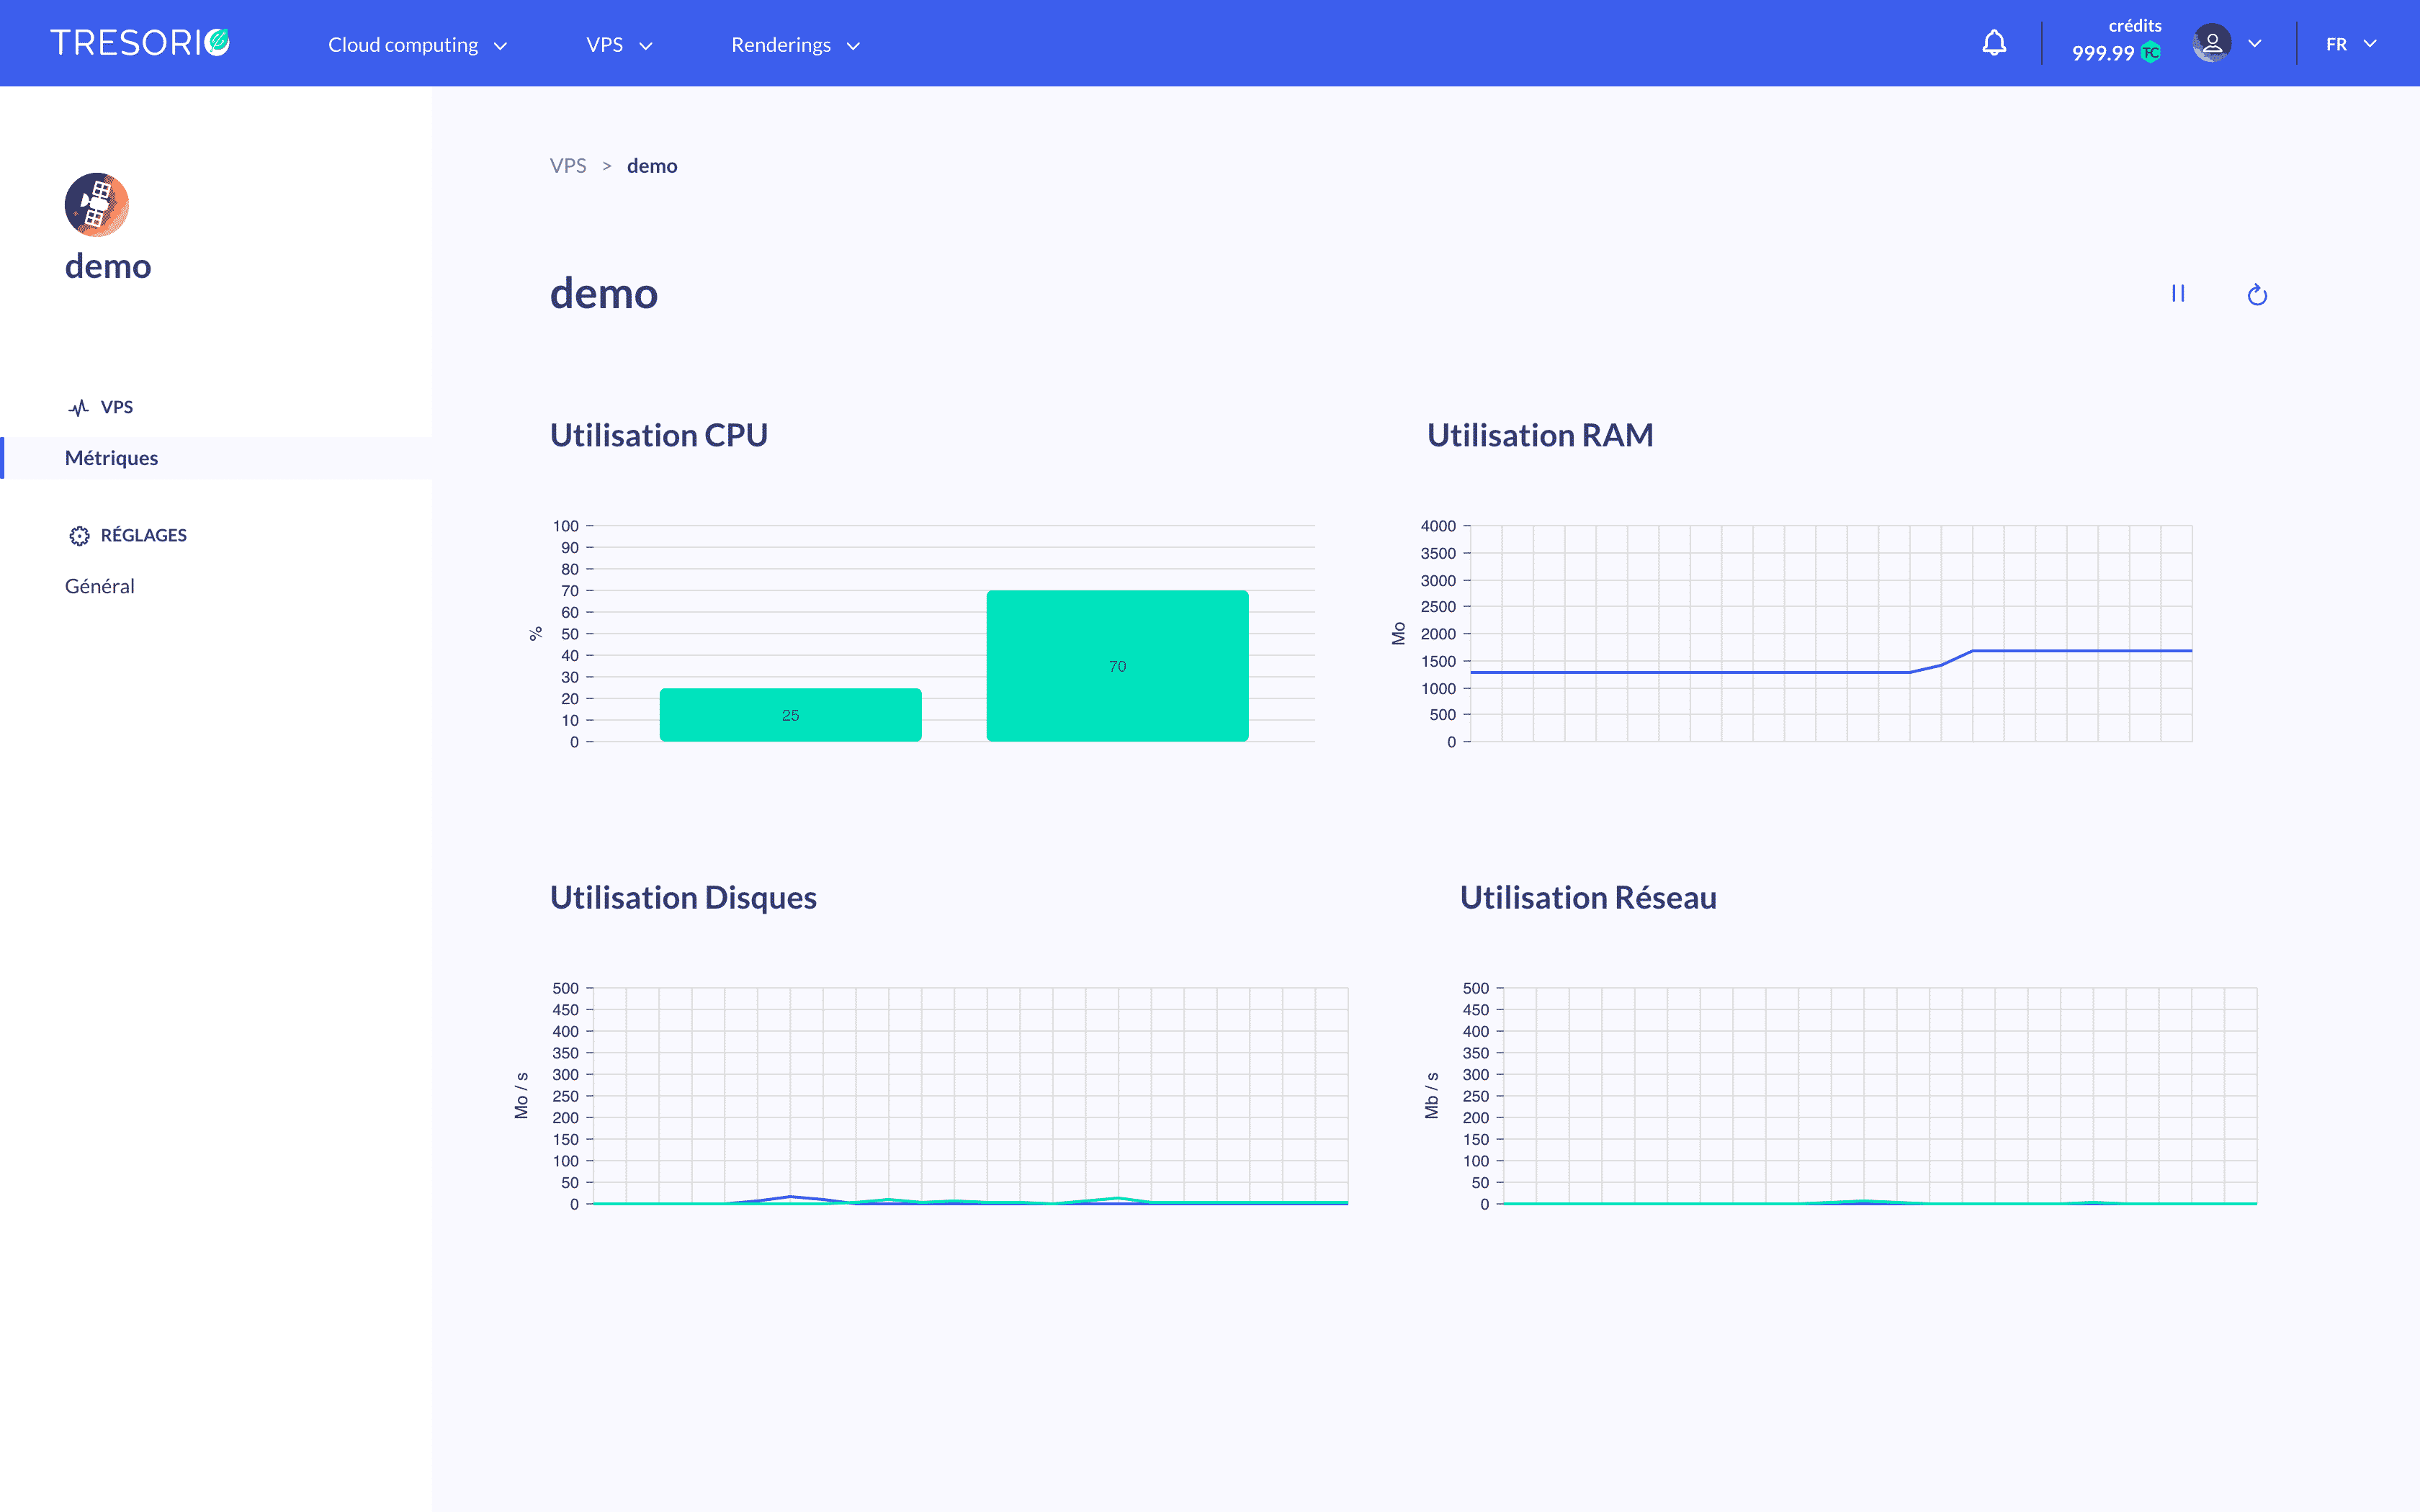Click the CPU bar labeled 70
2420x1512 pixels.
point(1117,666)
